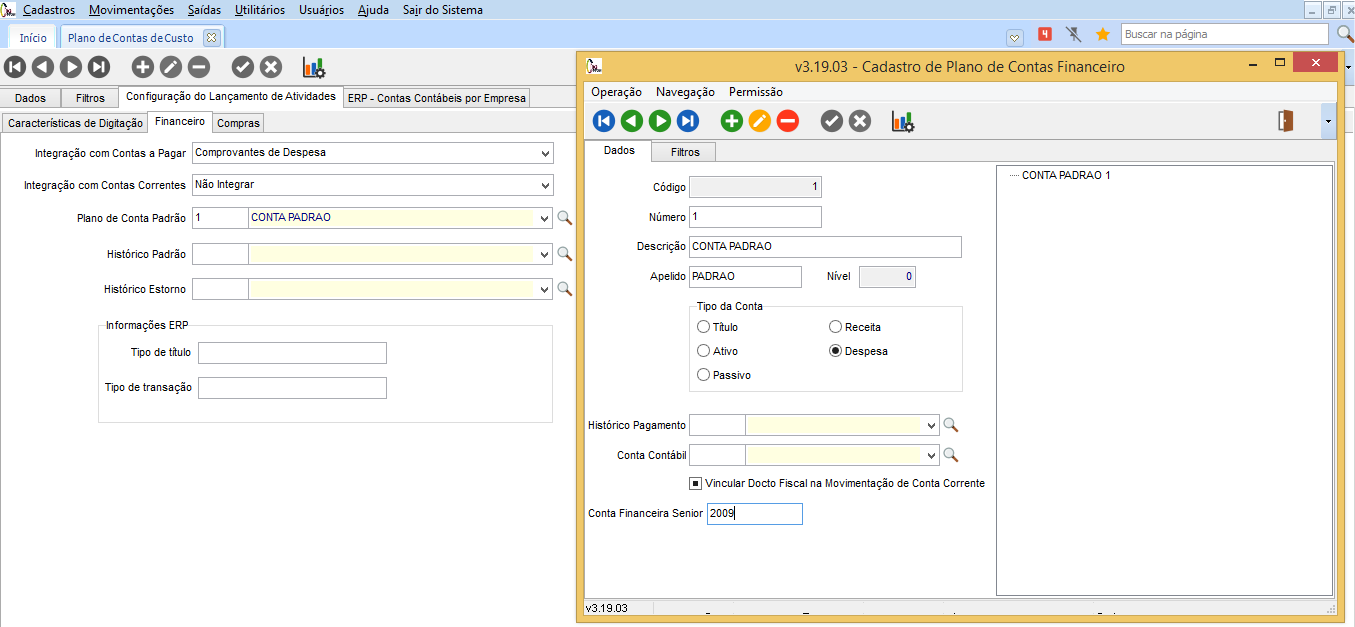Image resolution: width=1355 pixels, height=627 pixels.
Task: Search Plano de Conta Padrão with magnifier
Action: [564, 218]
